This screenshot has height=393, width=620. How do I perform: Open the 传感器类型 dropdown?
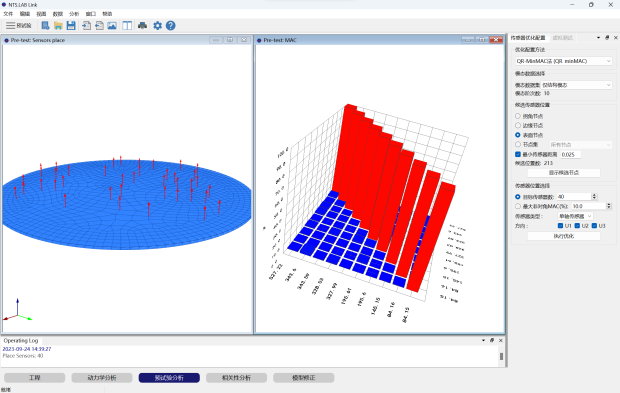tap(575, 216)
